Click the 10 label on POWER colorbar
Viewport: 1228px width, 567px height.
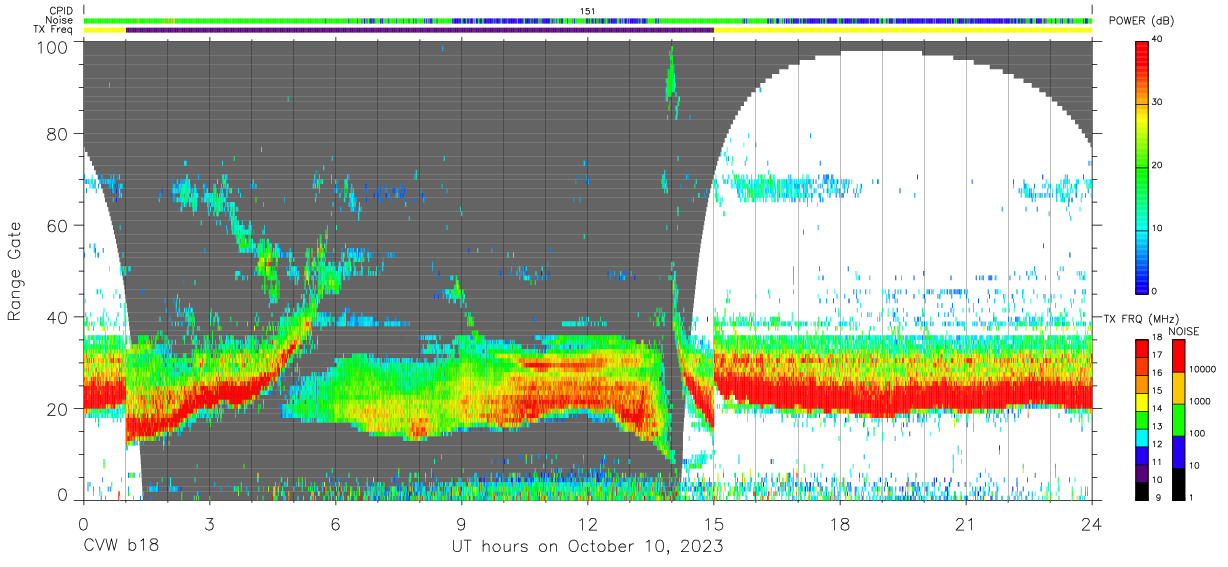click(1158, 228)
